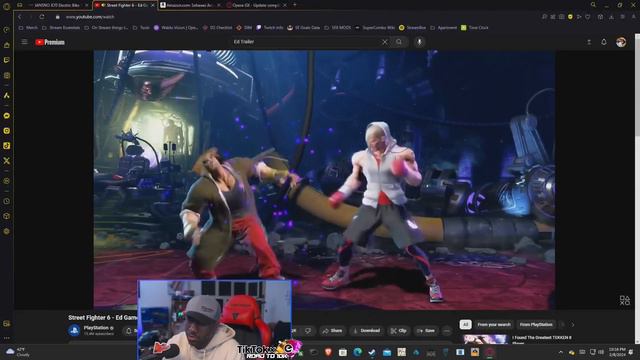Open history clock icon in Opera sidebar
640x360 pixels.
(x=7, y=201)
